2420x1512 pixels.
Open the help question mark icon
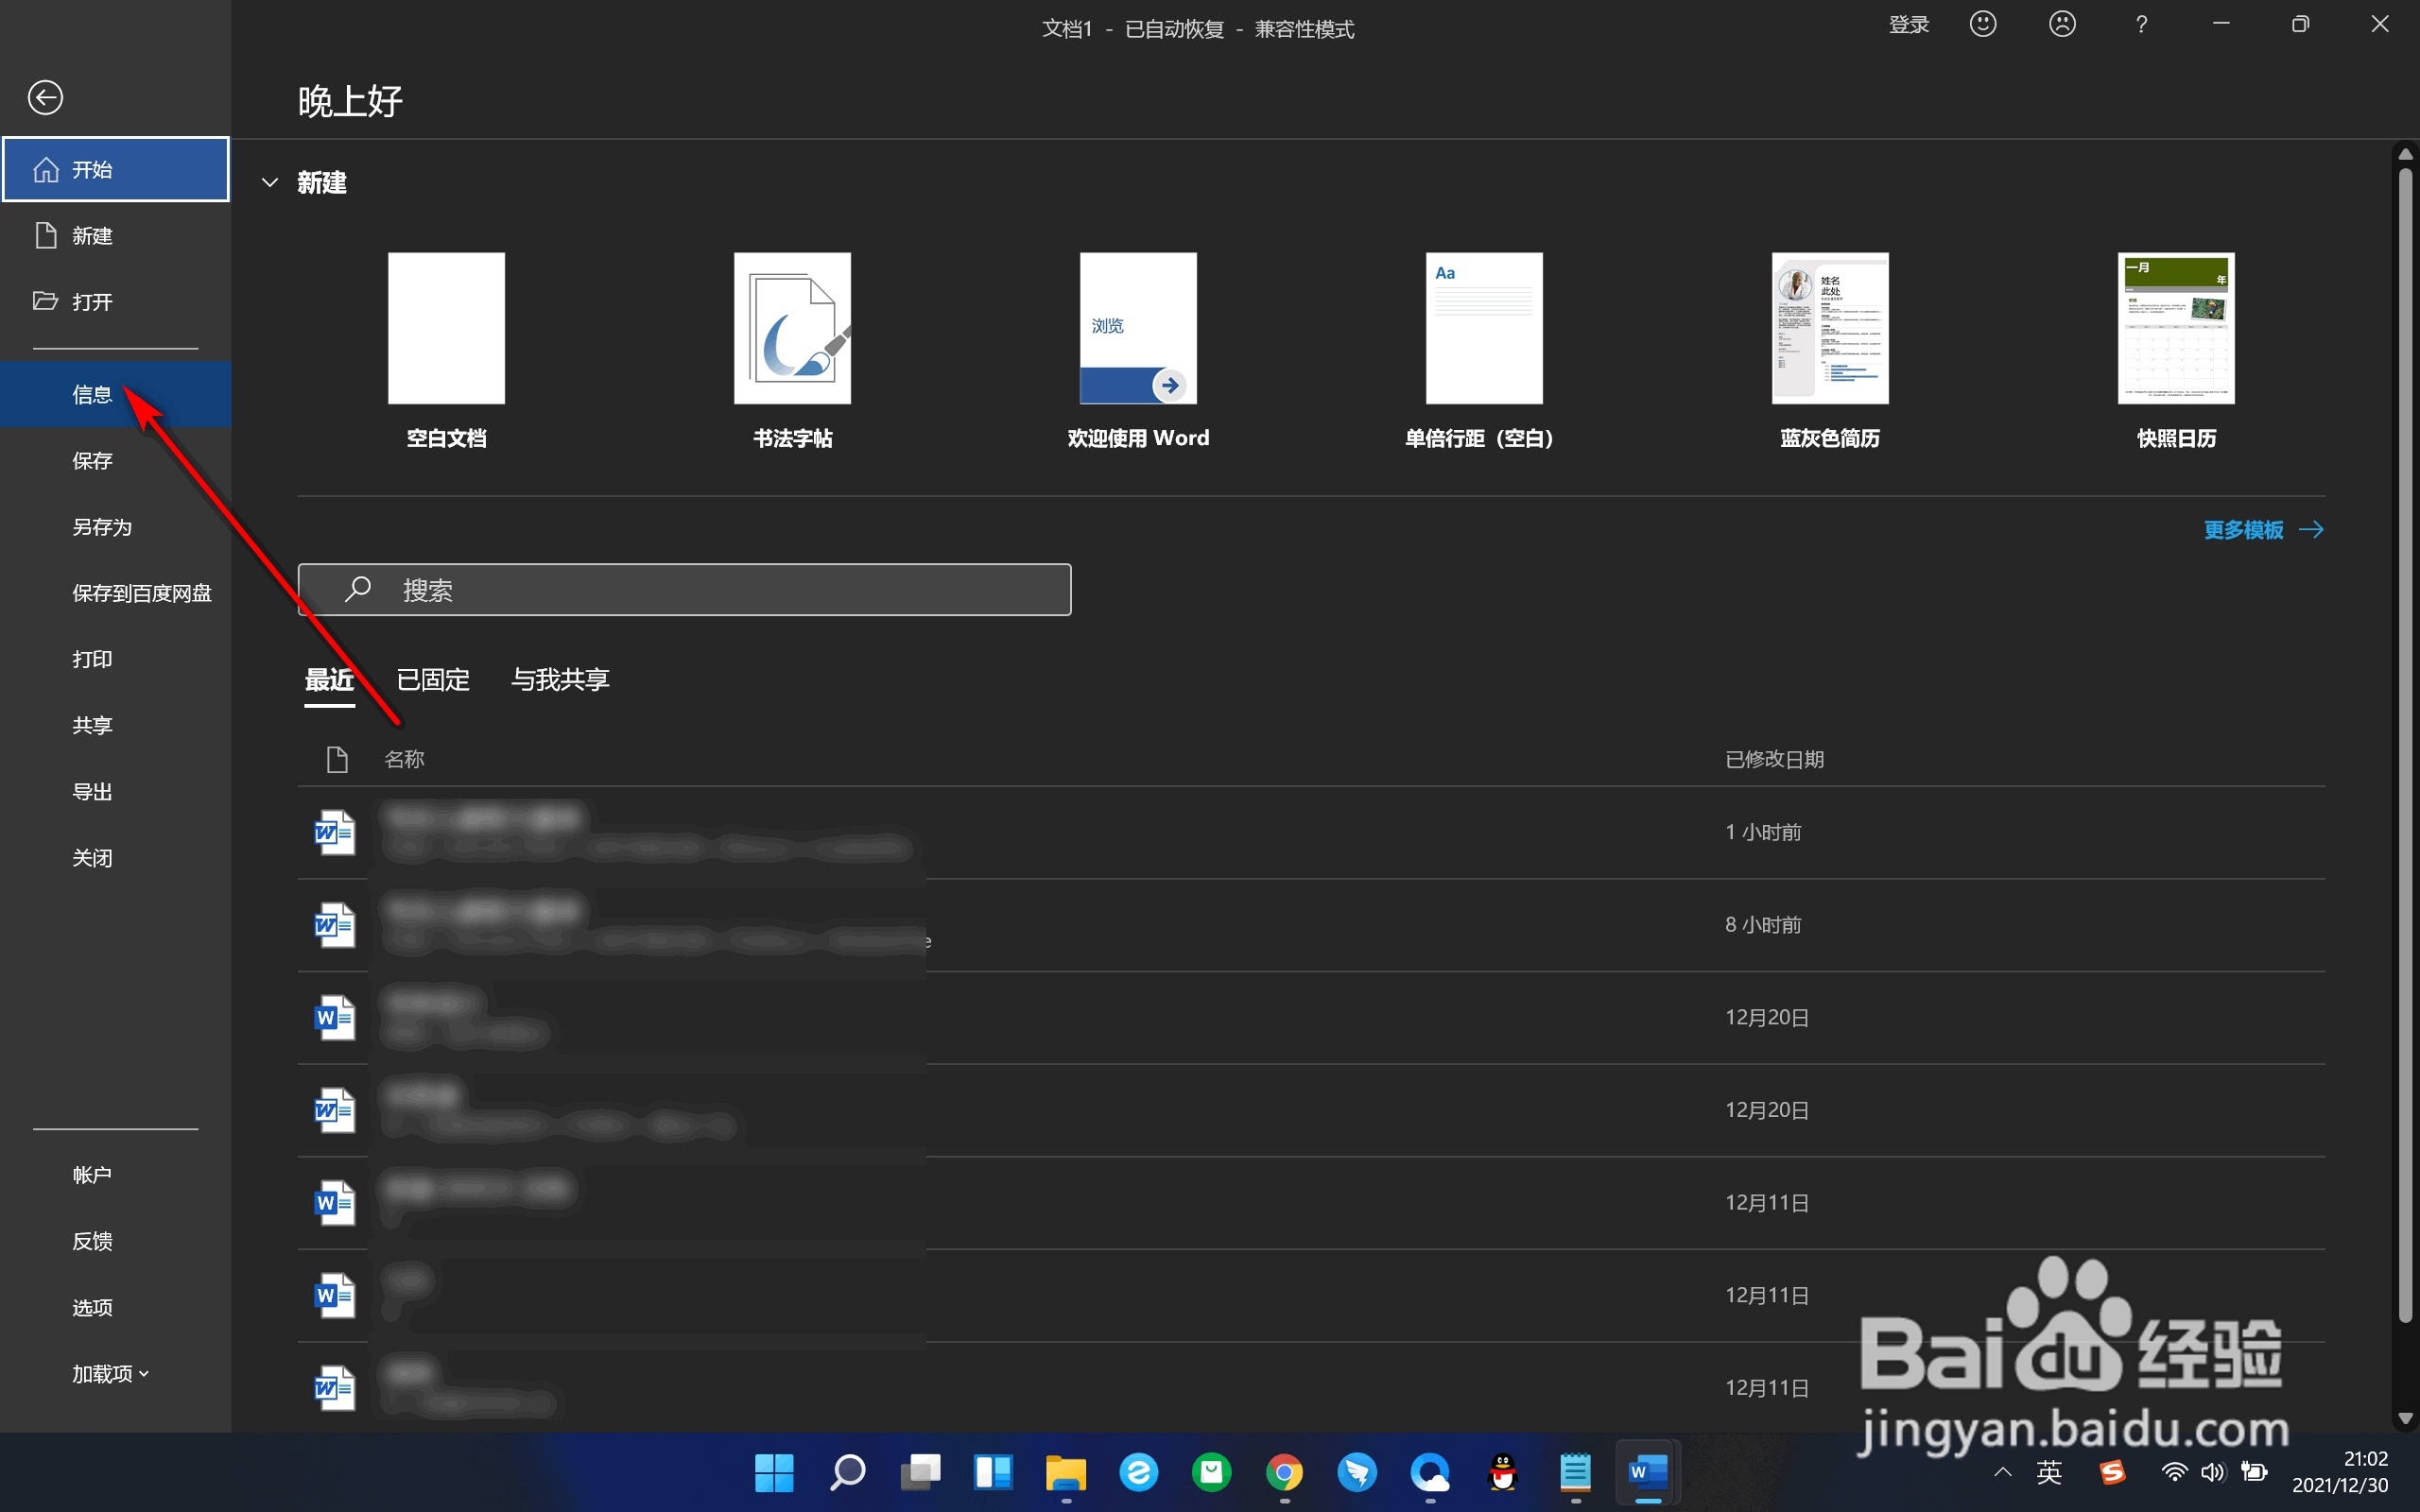point(2141,24)
